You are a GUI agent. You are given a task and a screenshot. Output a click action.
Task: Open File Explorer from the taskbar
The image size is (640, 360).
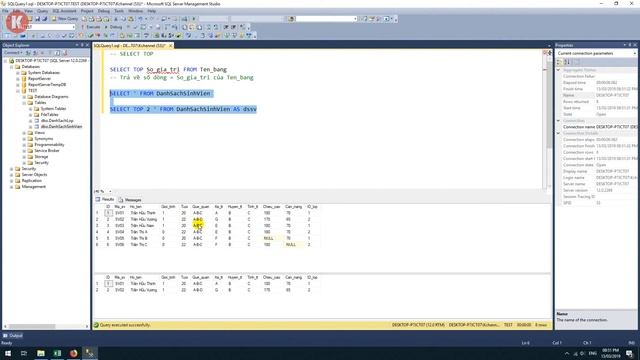click(41, 353)
